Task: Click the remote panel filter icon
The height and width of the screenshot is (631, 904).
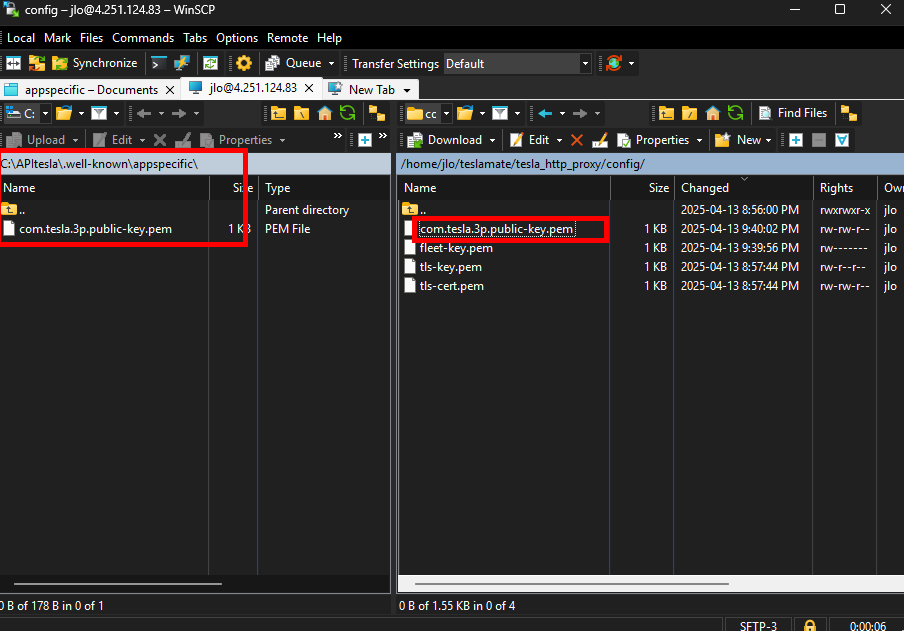Action: coord(500,114)
